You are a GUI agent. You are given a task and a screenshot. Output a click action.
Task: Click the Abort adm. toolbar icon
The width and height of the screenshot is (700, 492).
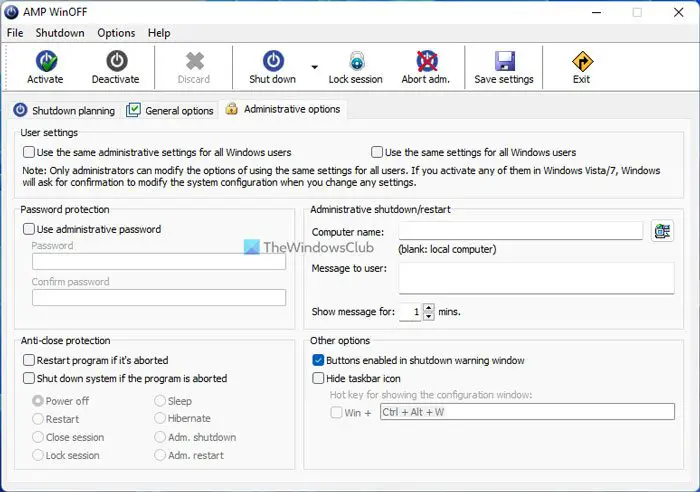click(x=427, y=61)
